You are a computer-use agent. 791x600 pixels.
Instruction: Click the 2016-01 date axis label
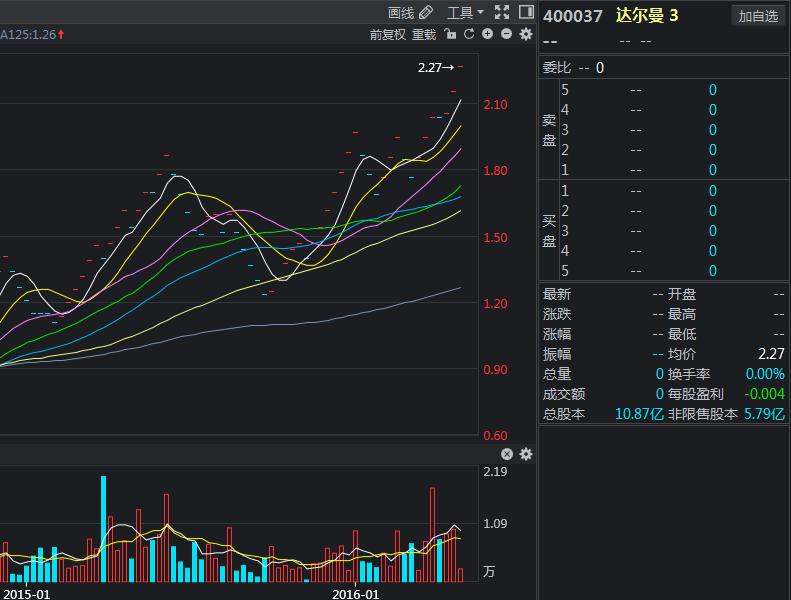(356, 594)
